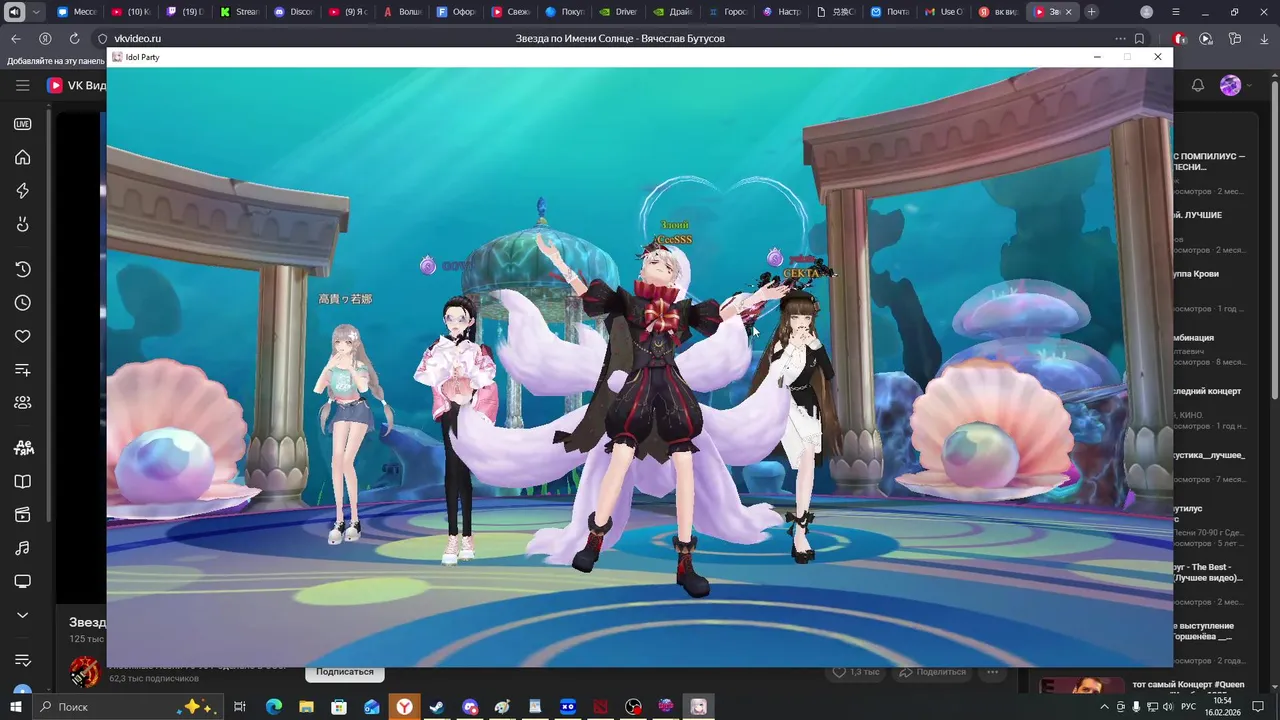Open the LIVE streams section in VK sidebar
Viewport: 1280px width, 720px height.
[22, 124]
